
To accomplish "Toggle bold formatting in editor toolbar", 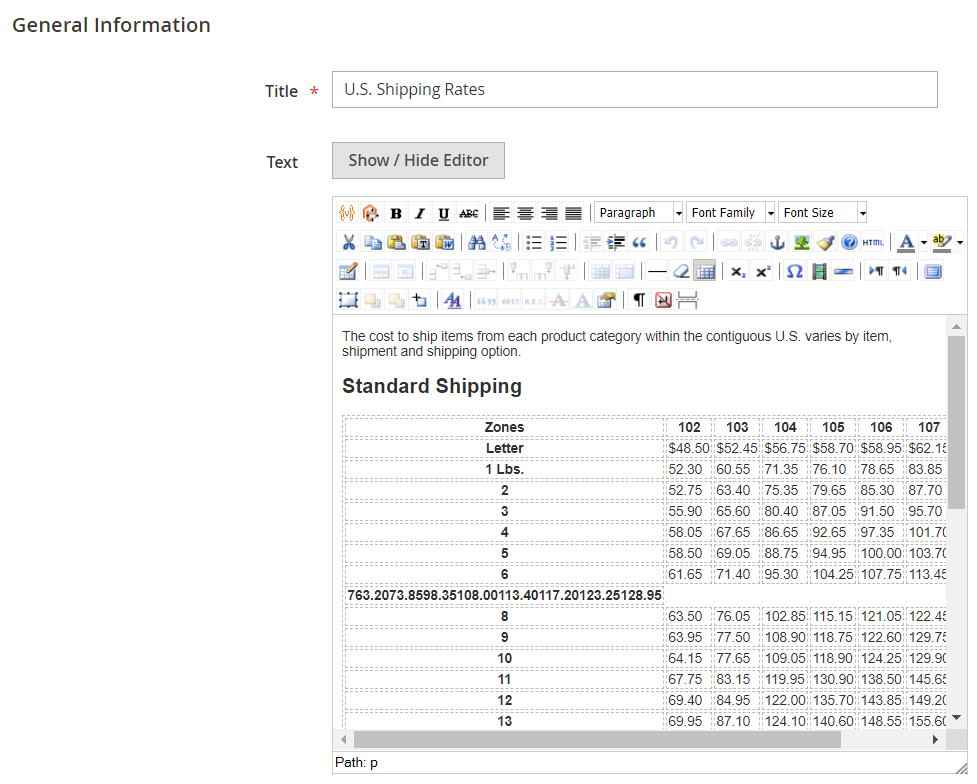I will click(396, 213).
